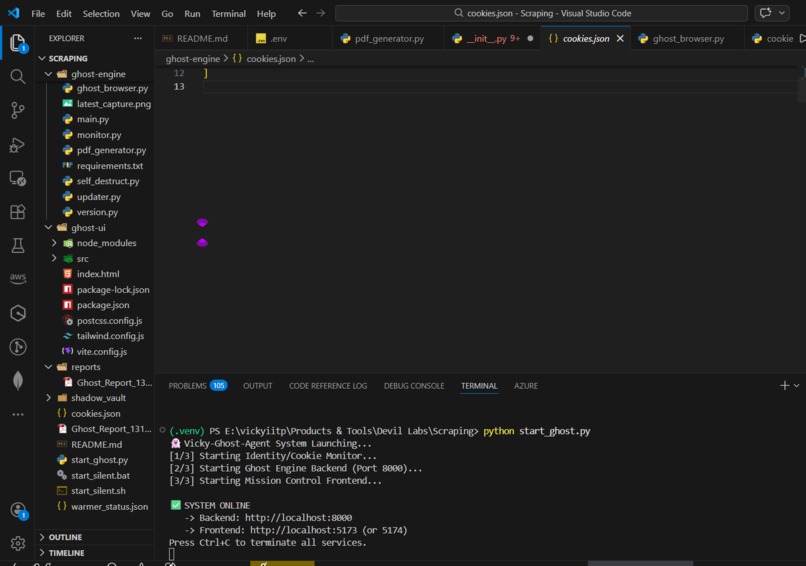Open the Terminal menu

(x=228, y=13)
